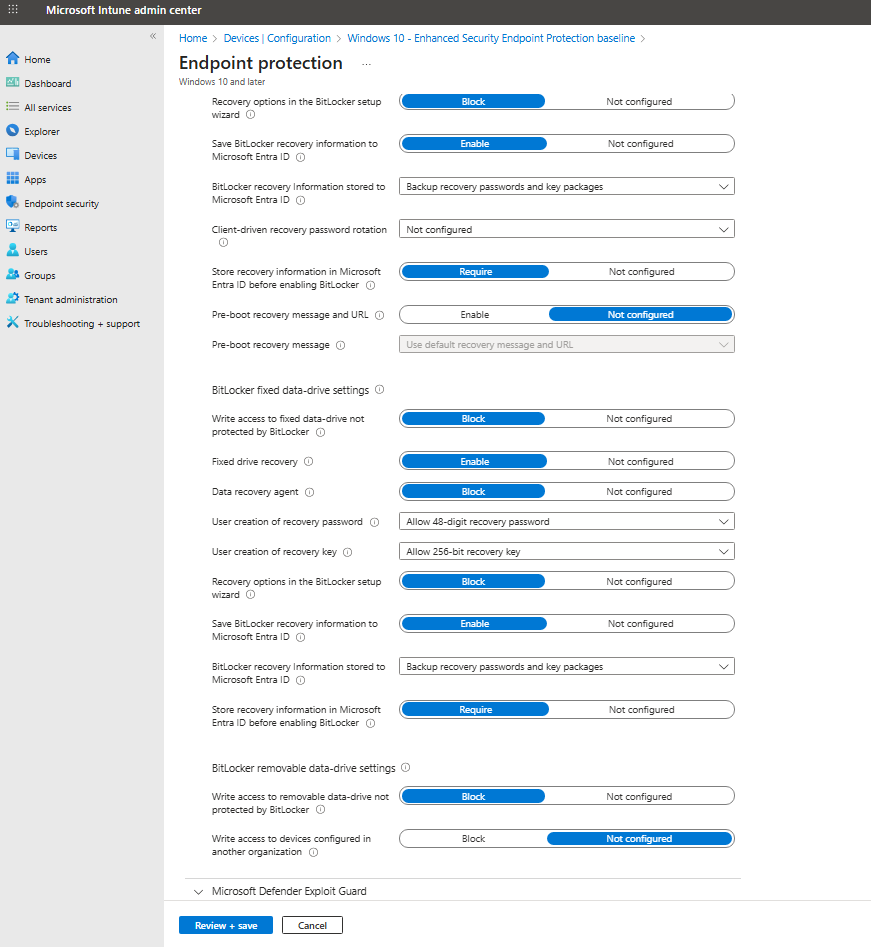Image resolution: width=871 pixels, height=947 pixels.
Task: Click the Devices monitor icon in sidebar
Action: click(13, 155)
